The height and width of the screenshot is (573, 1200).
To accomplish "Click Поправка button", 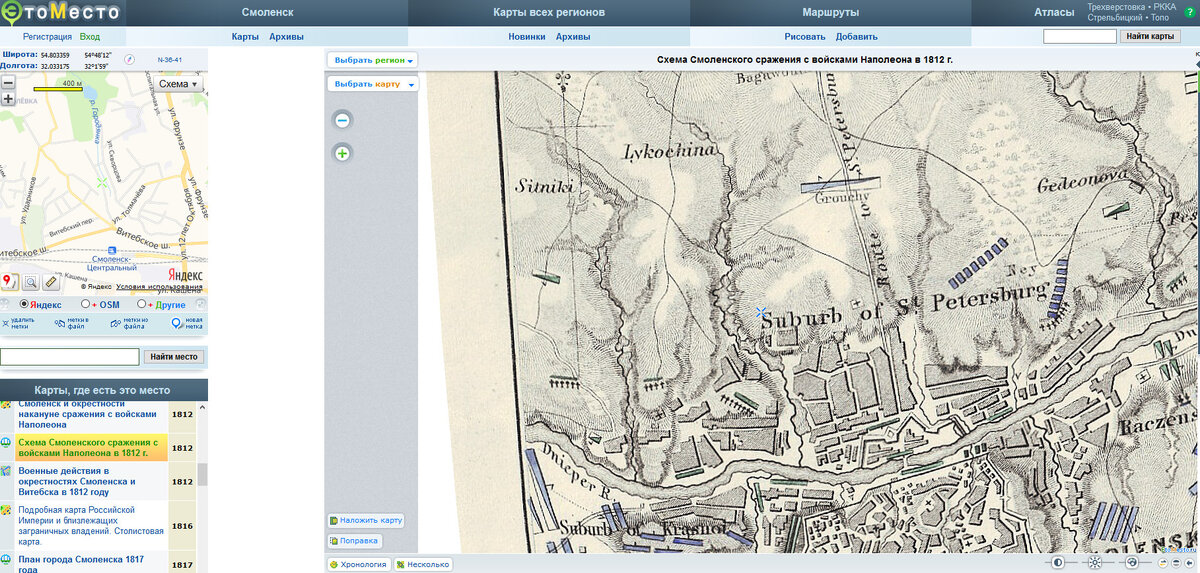I will [353, 541].
